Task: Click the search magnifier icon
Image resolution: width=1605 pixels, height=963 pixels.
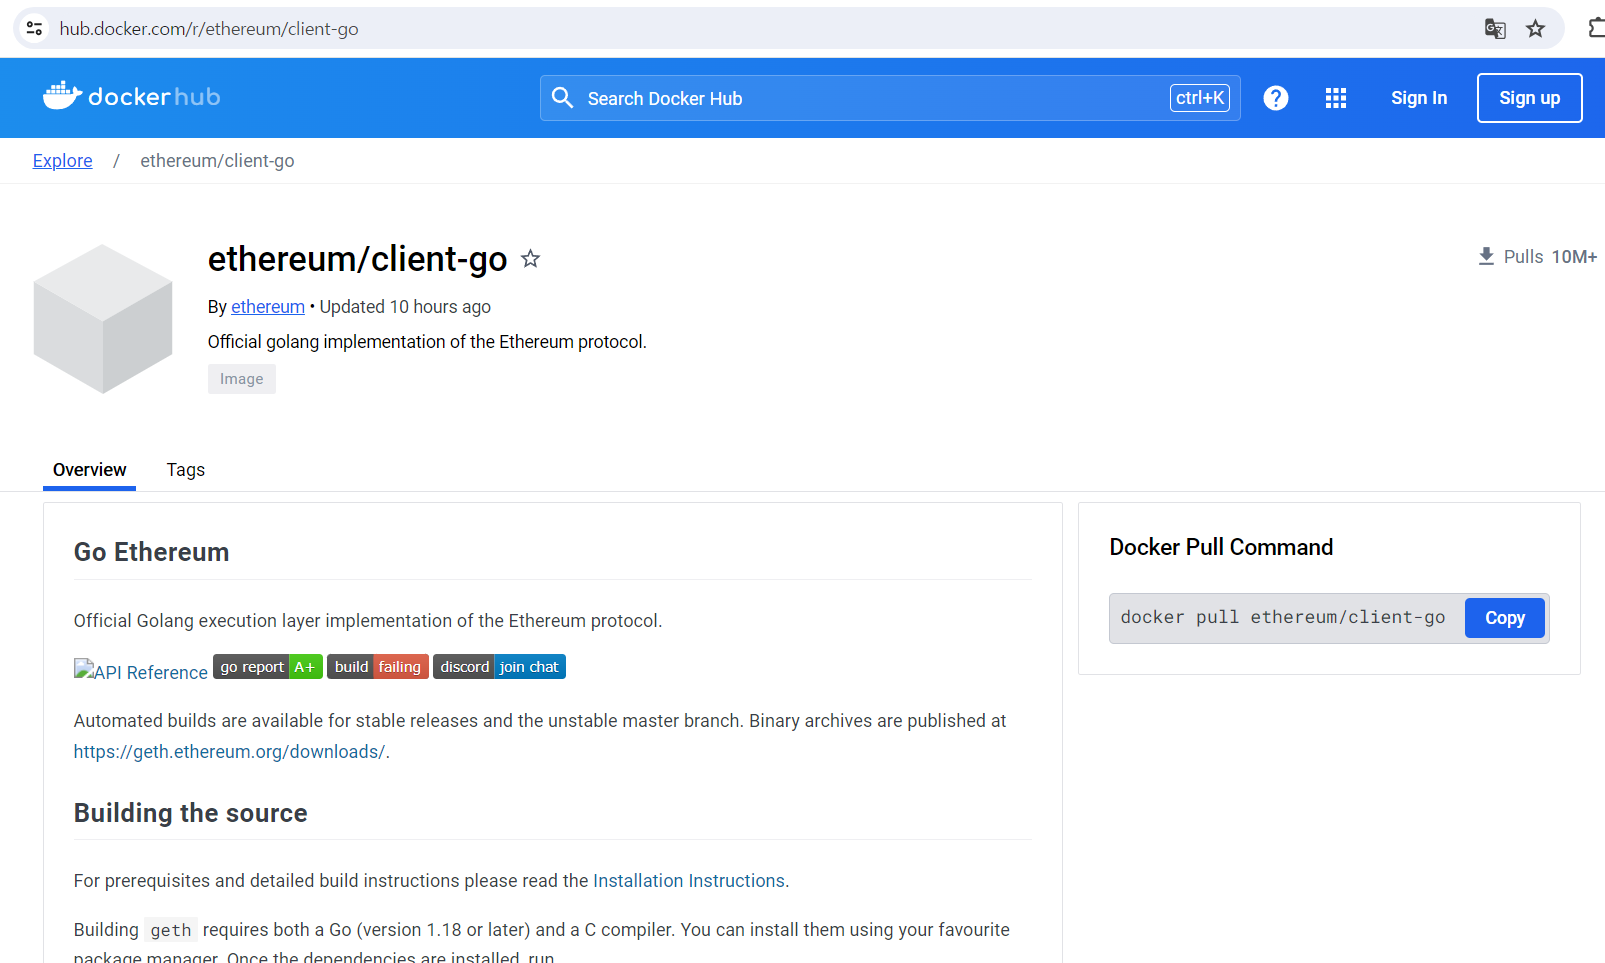Action: point(563,98)
